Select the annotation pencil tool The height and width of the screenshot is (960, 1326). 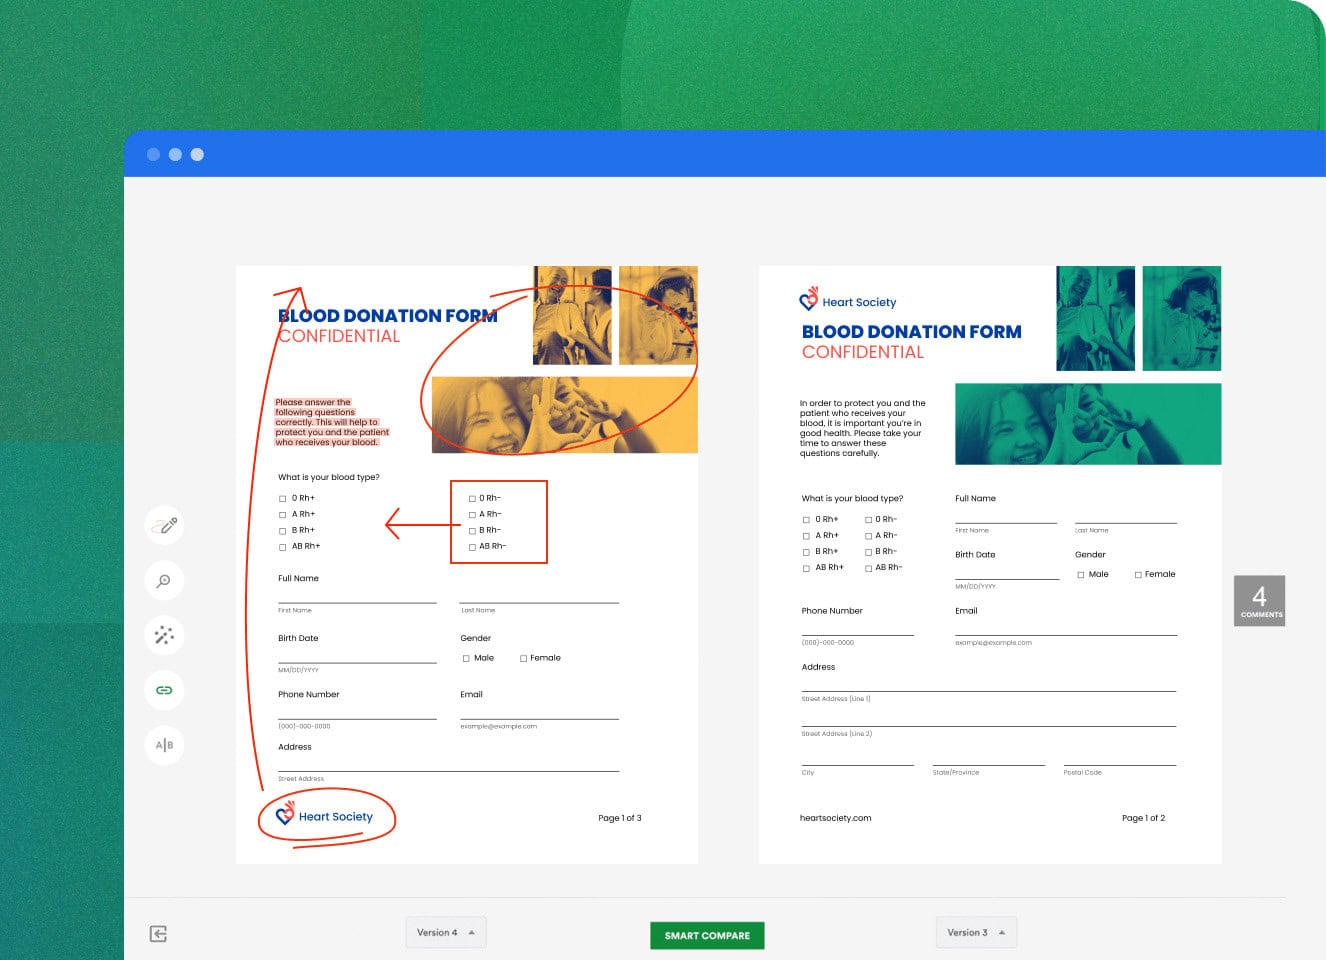164,525
